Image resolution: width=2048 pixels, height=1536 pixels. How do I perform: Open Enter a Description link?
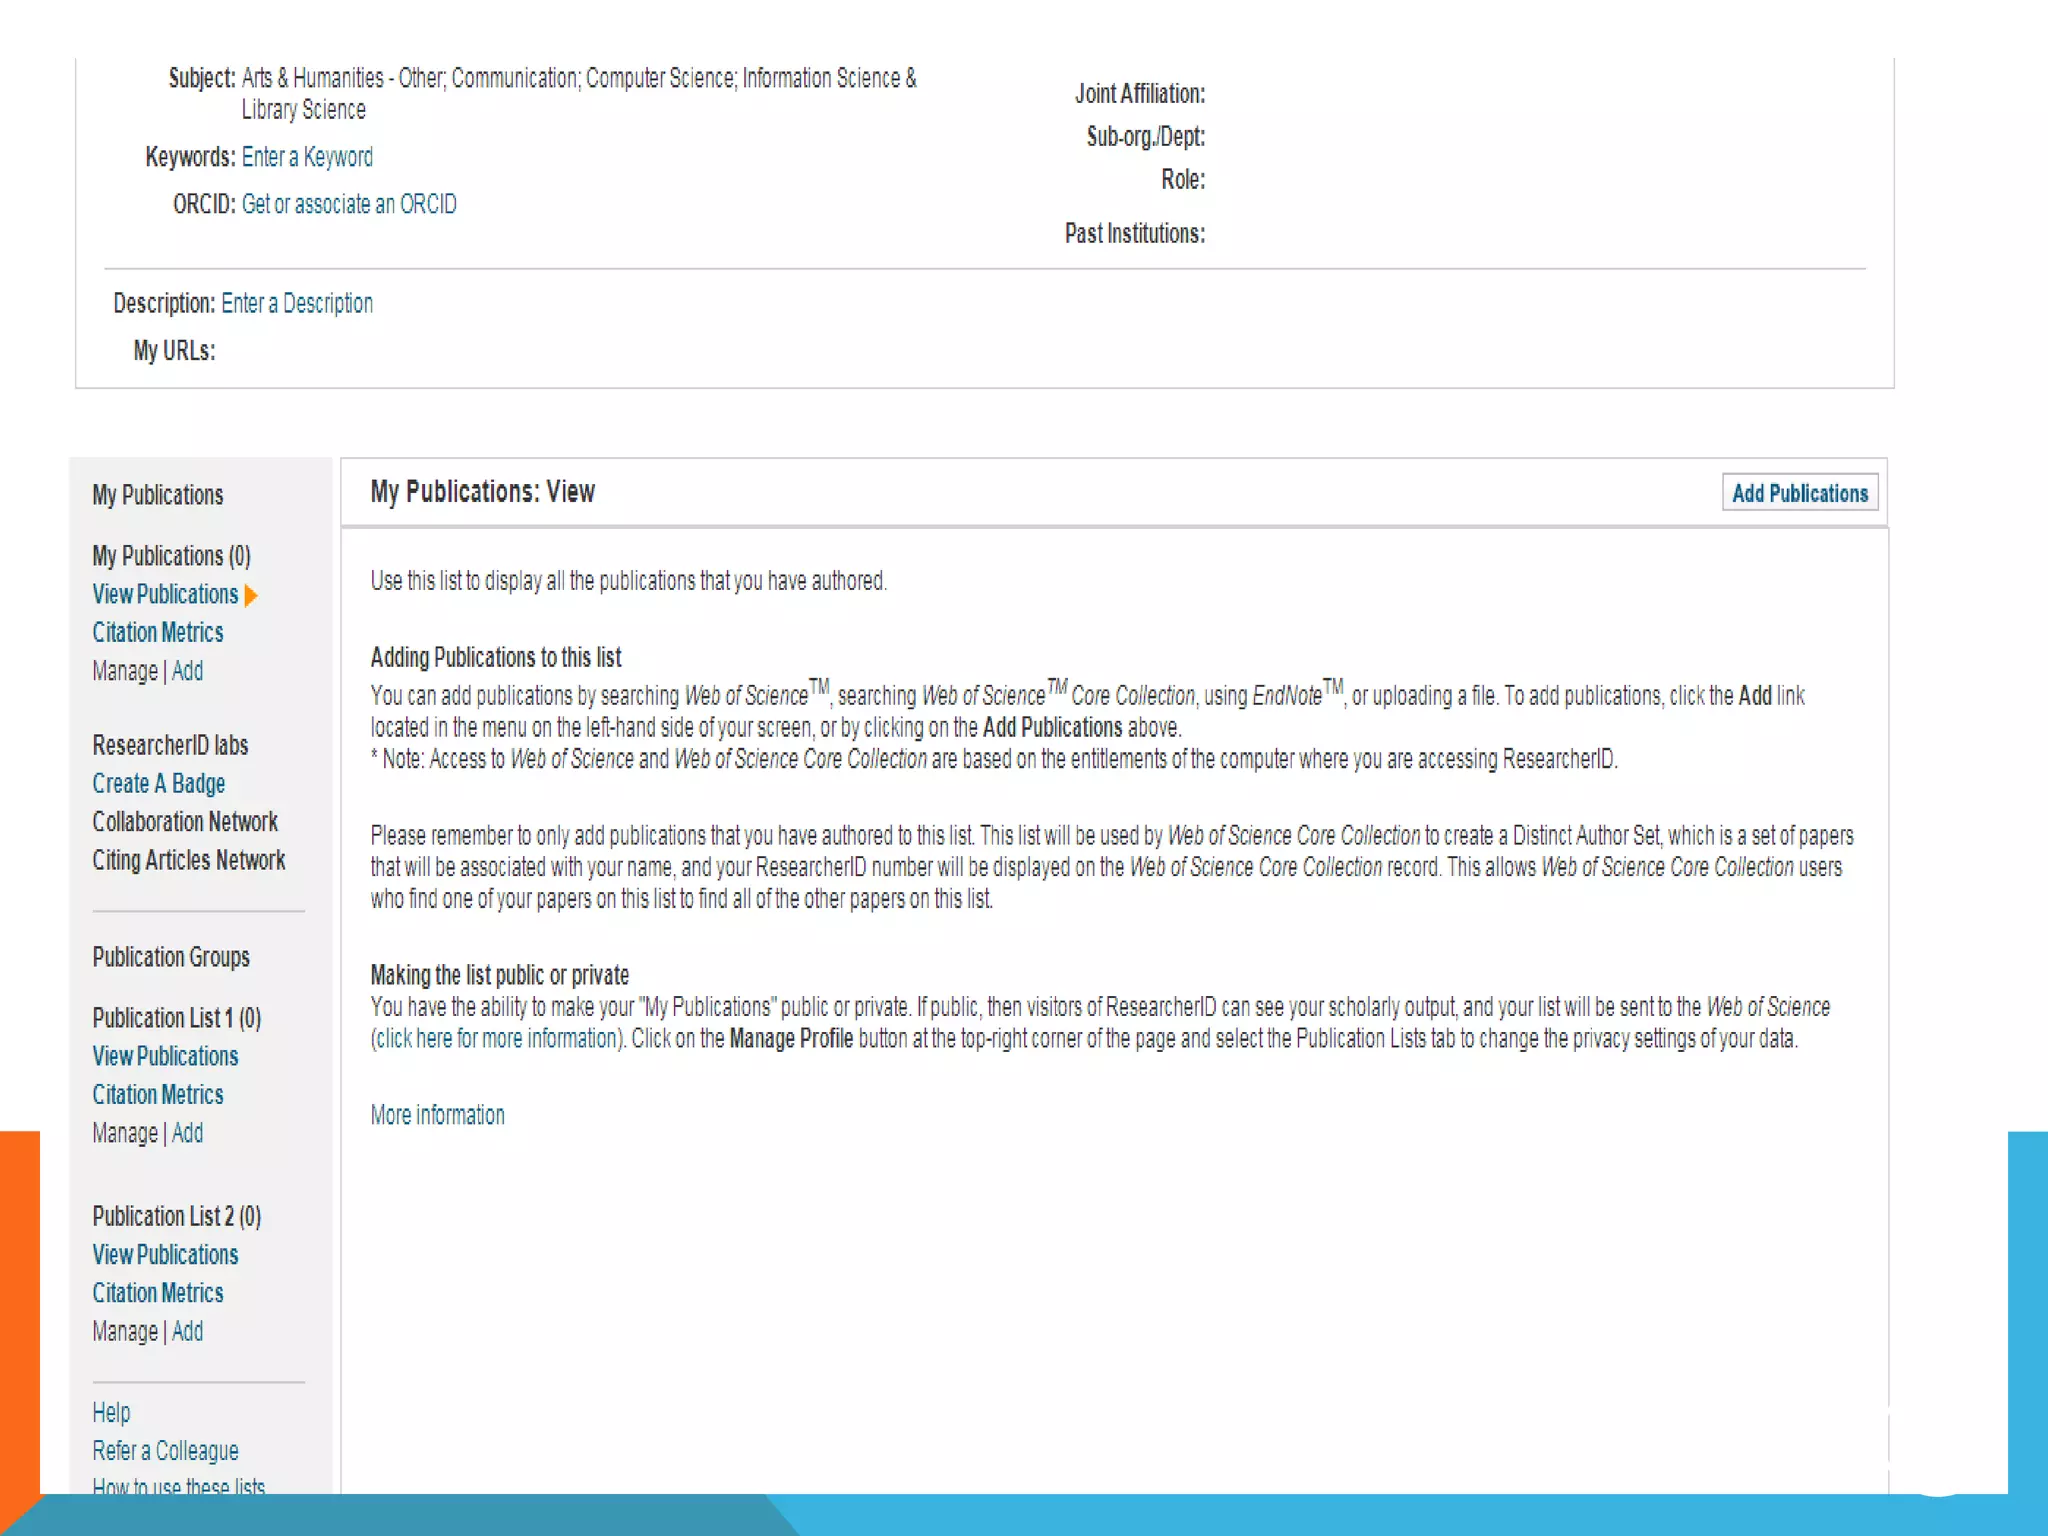[296, 303]
